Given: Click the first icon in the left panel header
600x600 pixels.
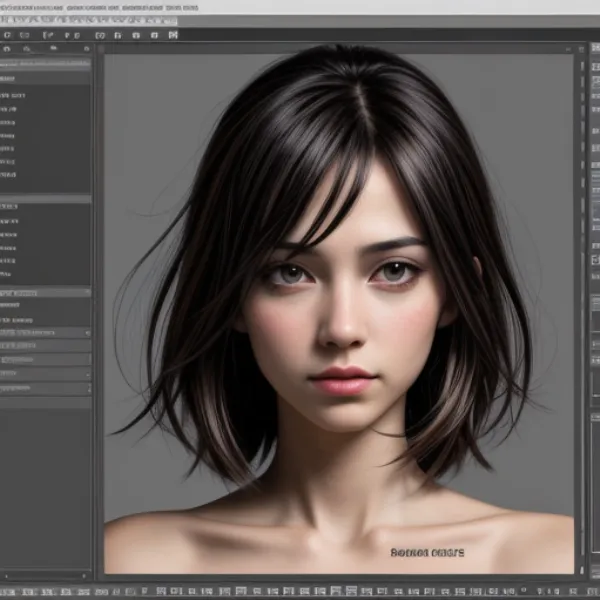Looking at the screenshot, I should (x=7, y=49).
